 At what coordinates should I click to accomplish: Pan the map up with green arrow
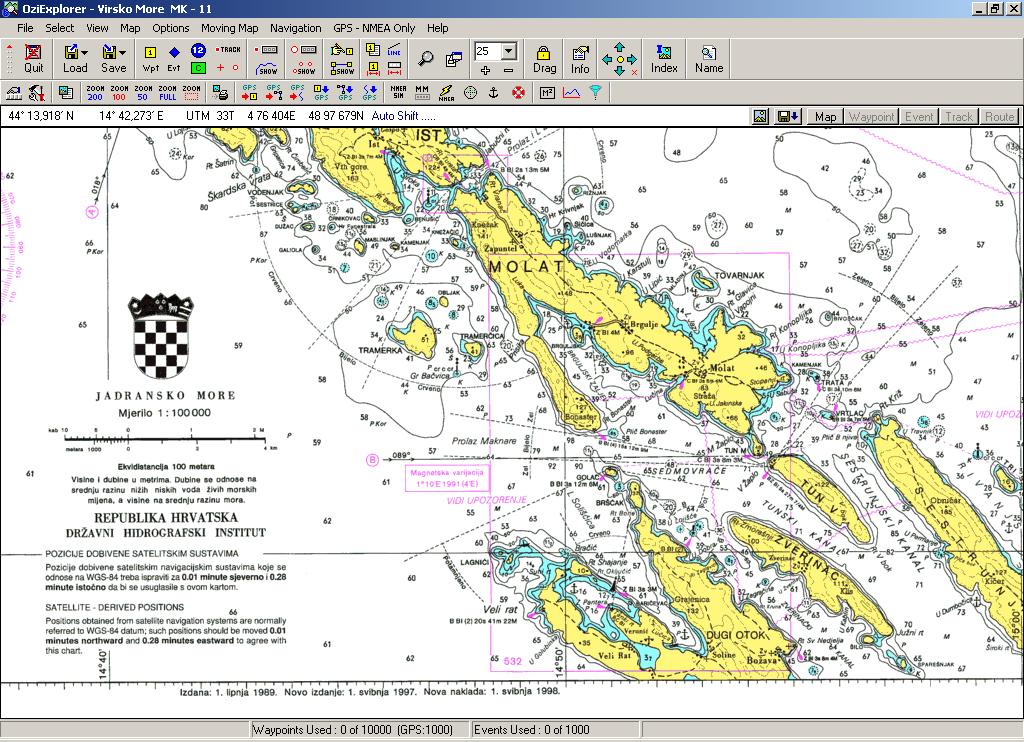pyautogui.click(x=619, y=47)
